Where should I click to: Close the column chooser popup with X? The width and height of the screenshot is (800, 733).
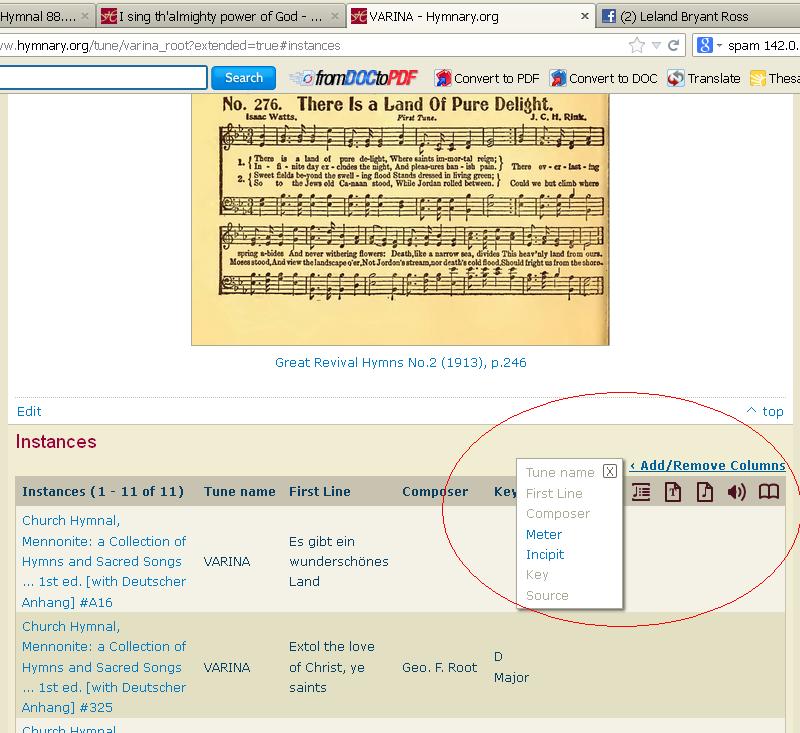[610, 472]
